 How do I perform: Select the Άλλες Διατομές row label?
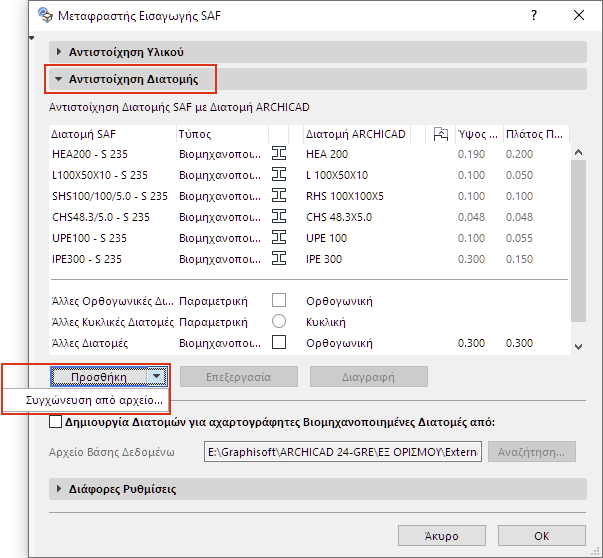click(x=90, y=343)
